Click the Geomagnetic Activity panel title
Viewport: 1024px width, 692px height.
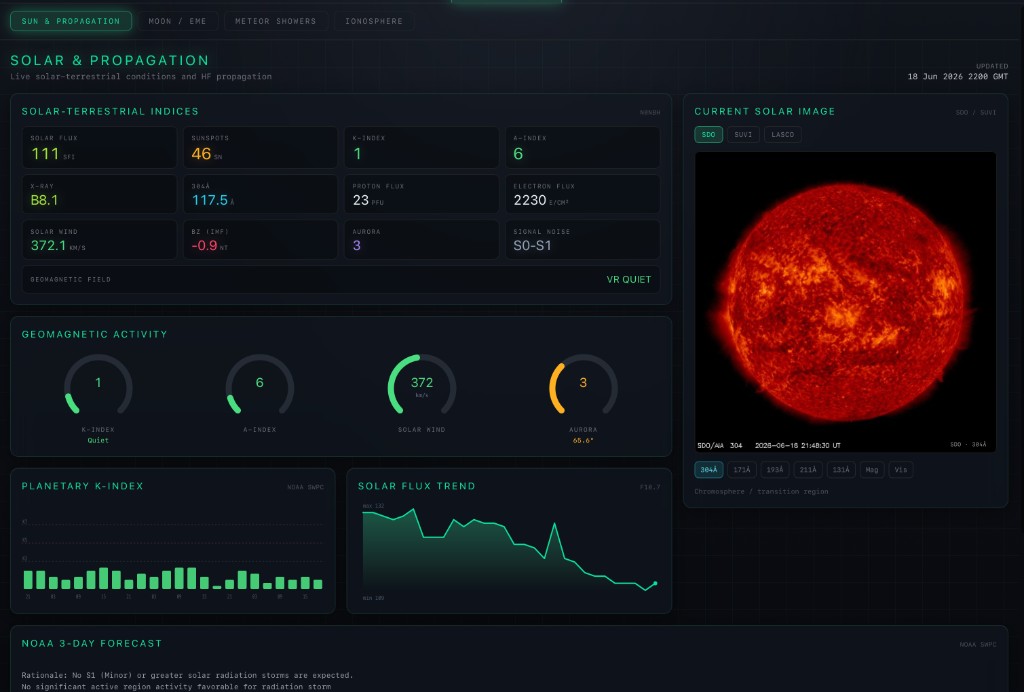95,334
